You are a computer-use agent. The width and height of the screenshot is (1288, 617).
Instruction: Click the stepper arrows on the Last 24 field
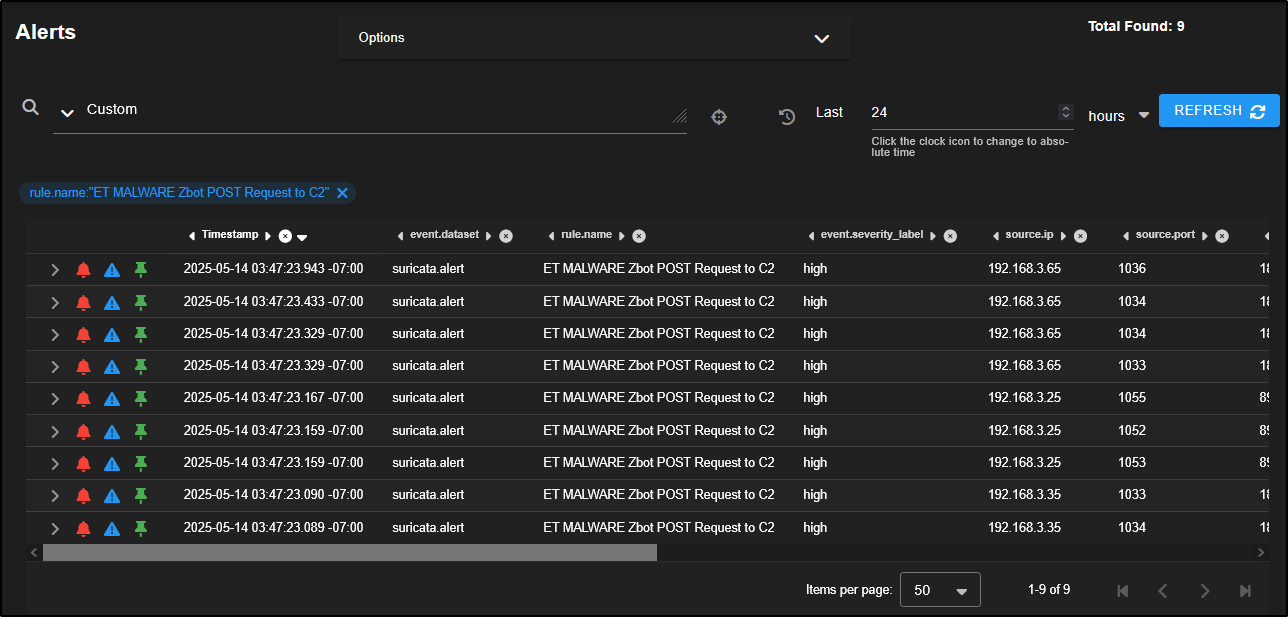point(1066,112)
